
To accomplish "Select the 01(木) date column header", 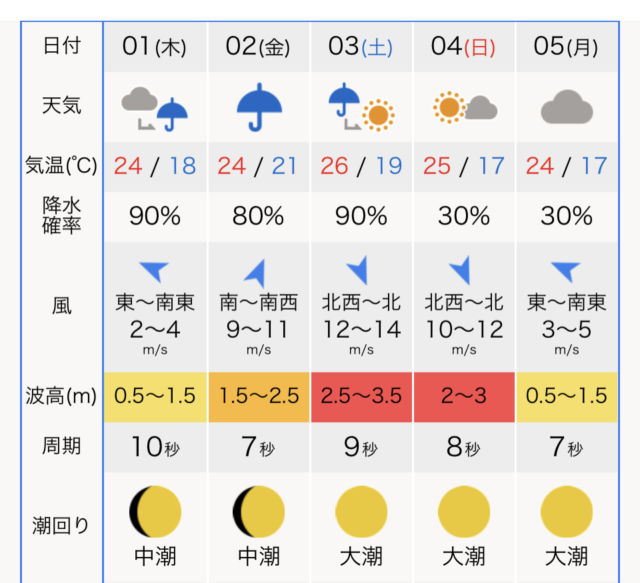I will click(x=155, y=47).
